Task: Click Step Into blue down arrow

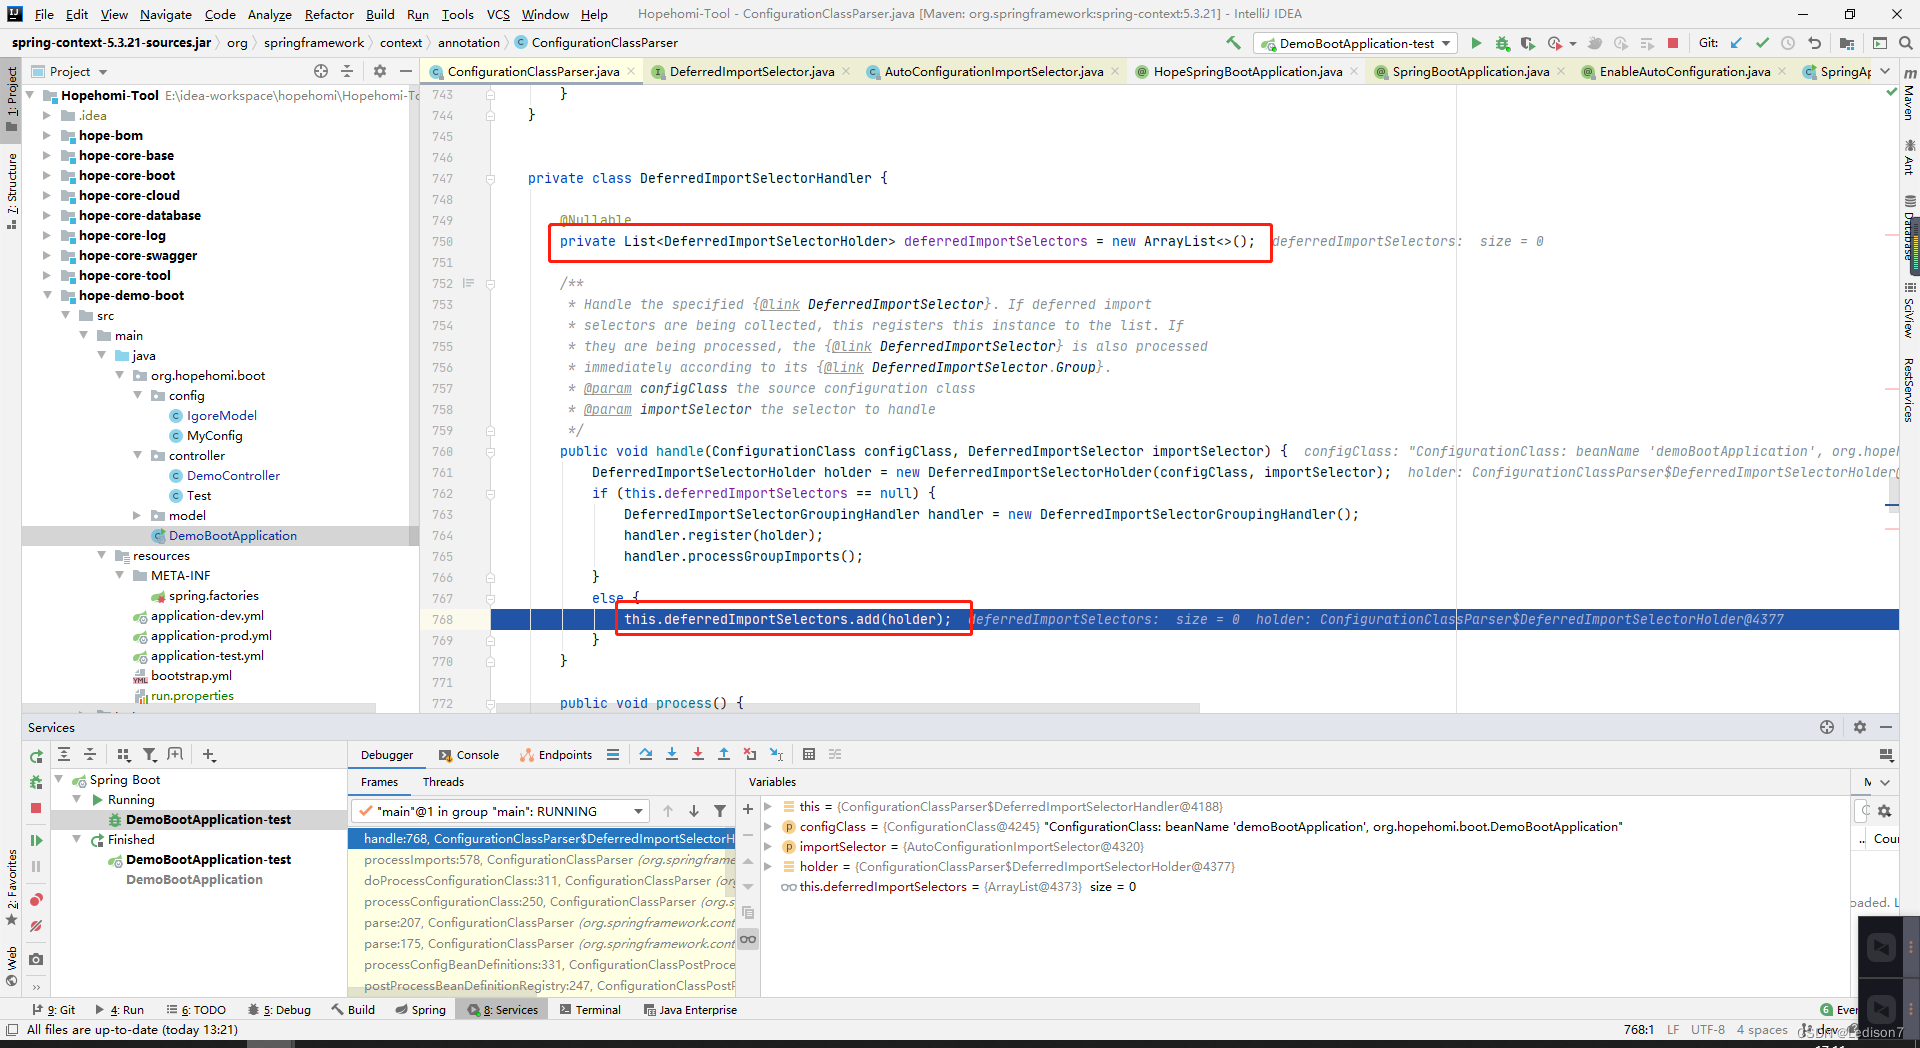Action: [x=672, y=754]
